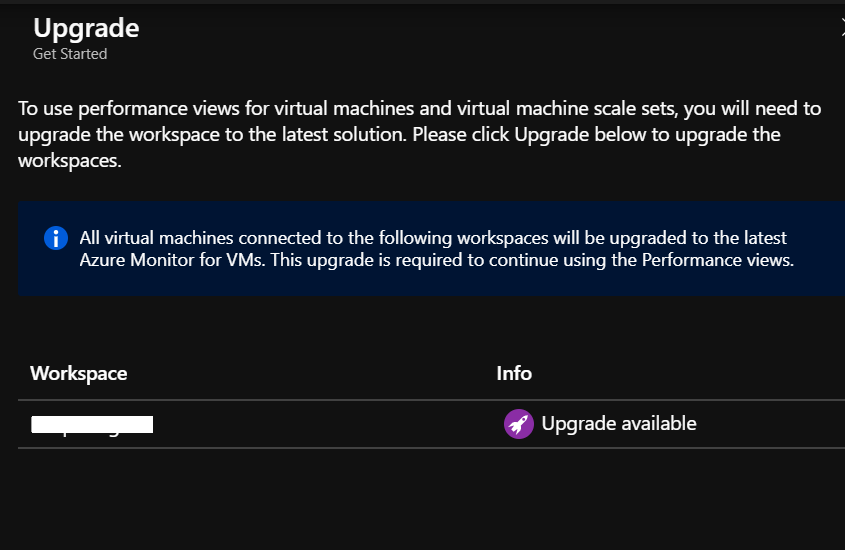The image size is (845, 550).
Task: Close the Upgrade panel
Action: pos(841,28)
